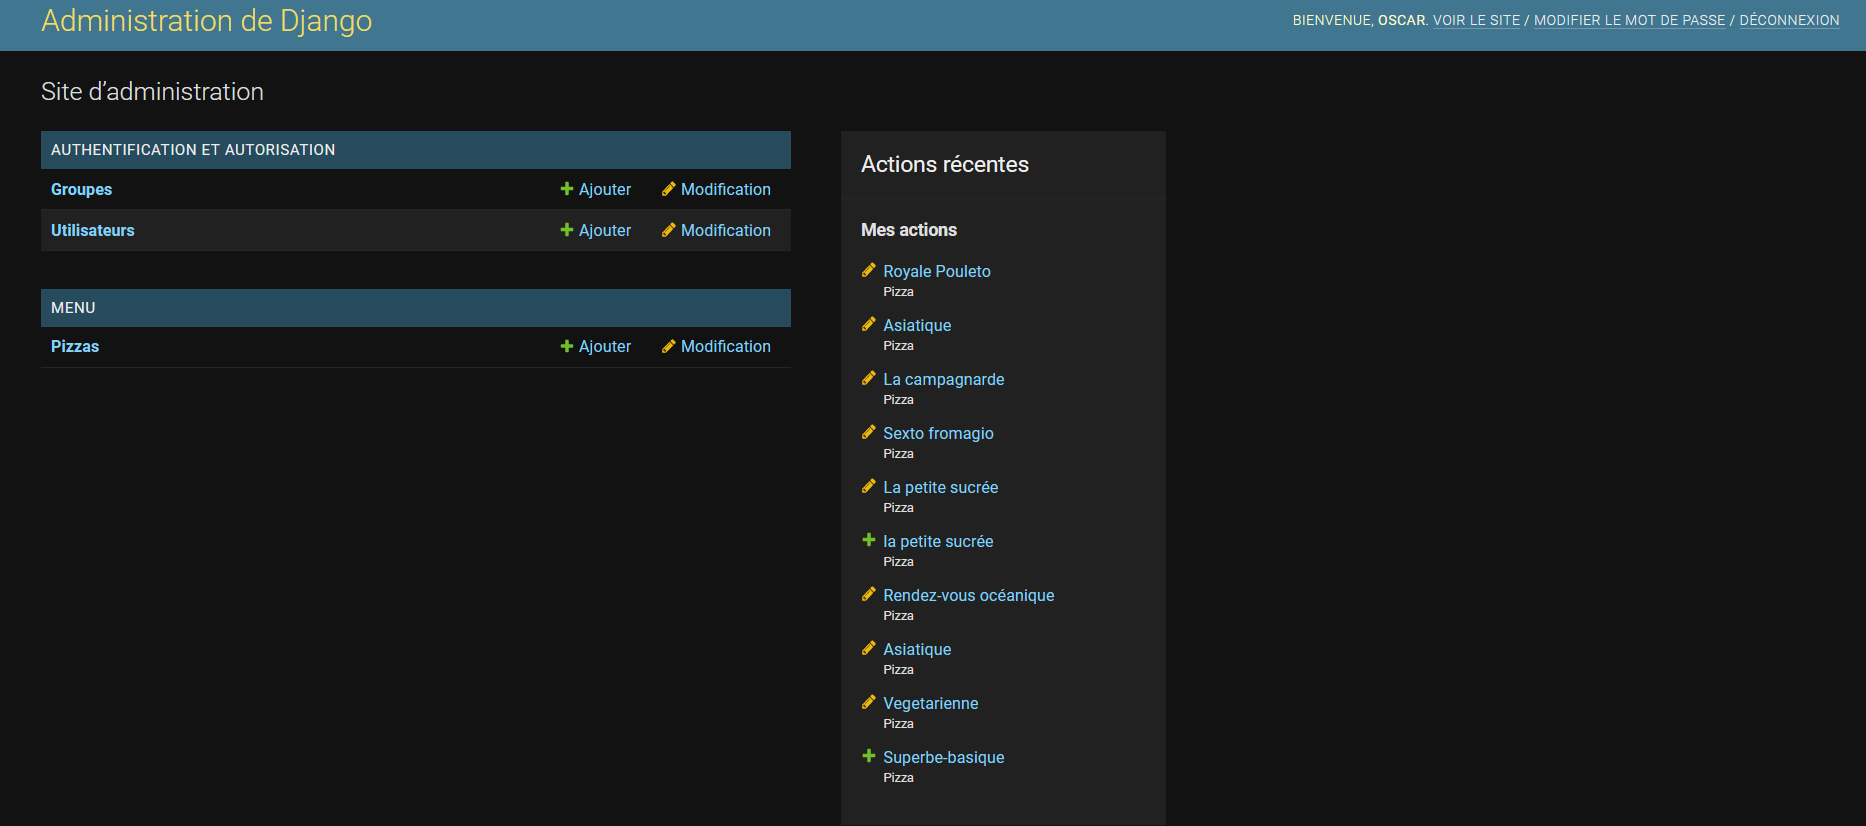
Task: Open the 'Authentification et autorisation' section header
Action: coord(193,150)
